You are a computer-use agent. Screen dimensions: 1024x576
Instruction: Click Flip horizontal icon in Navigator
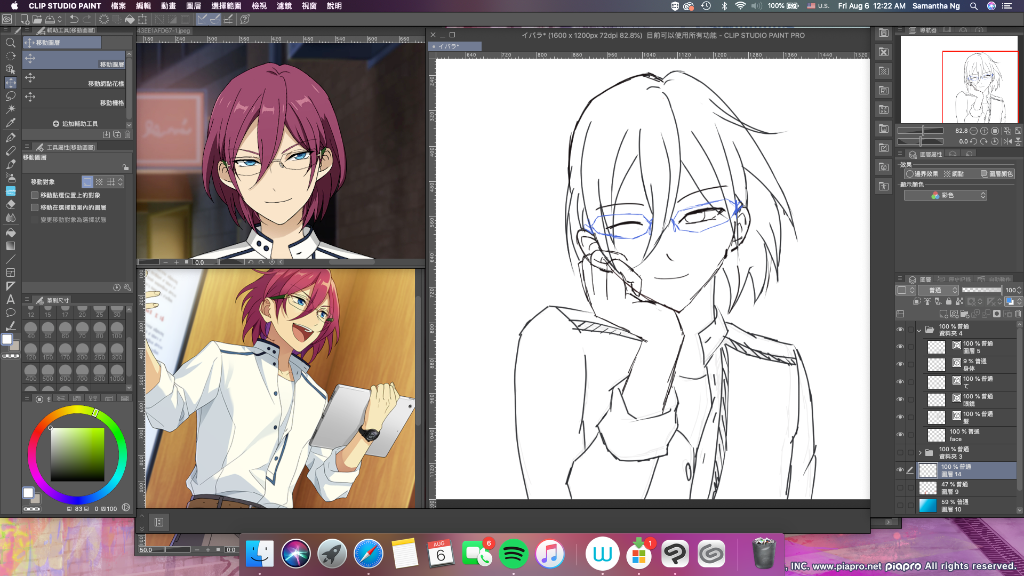(1008, 140)
